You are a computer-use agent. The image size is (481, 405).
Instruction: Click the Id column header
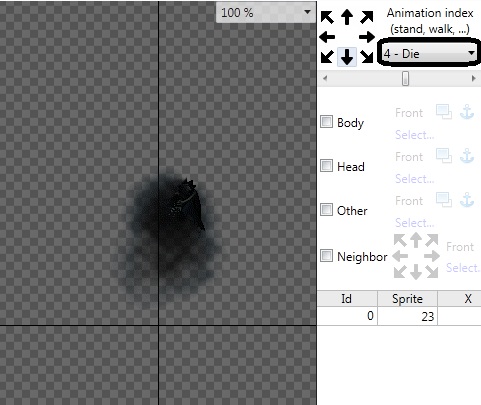[x=347, y=298]
